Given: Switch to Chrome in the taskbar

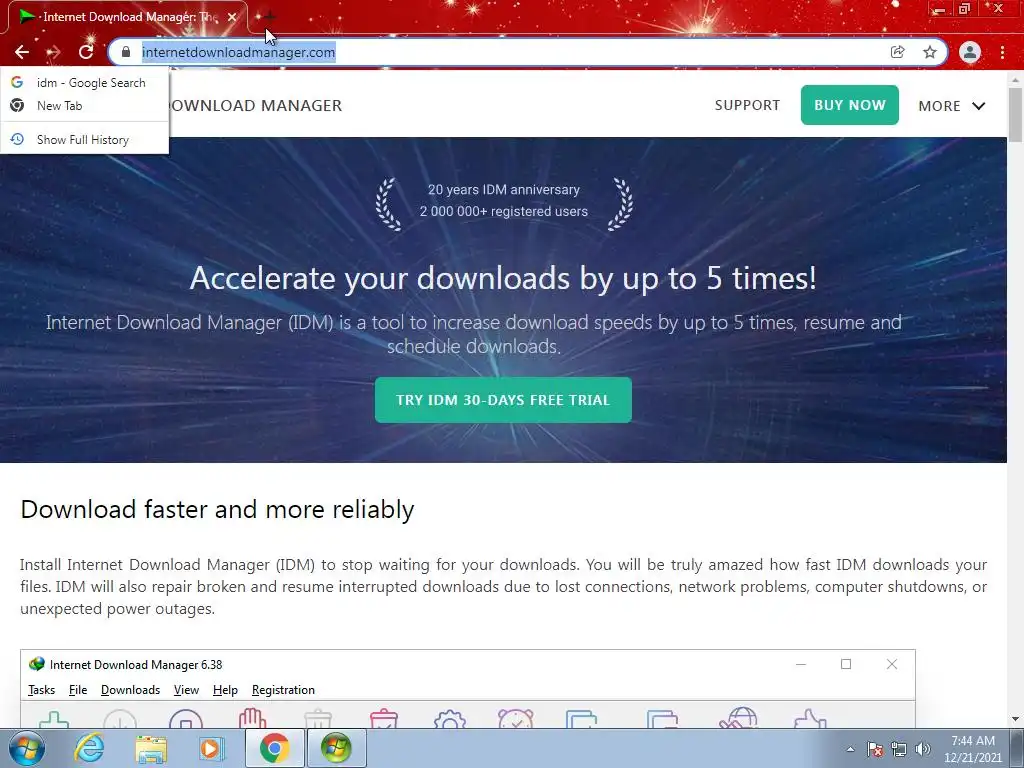Looking at the screenshot, I should point(274,748).
